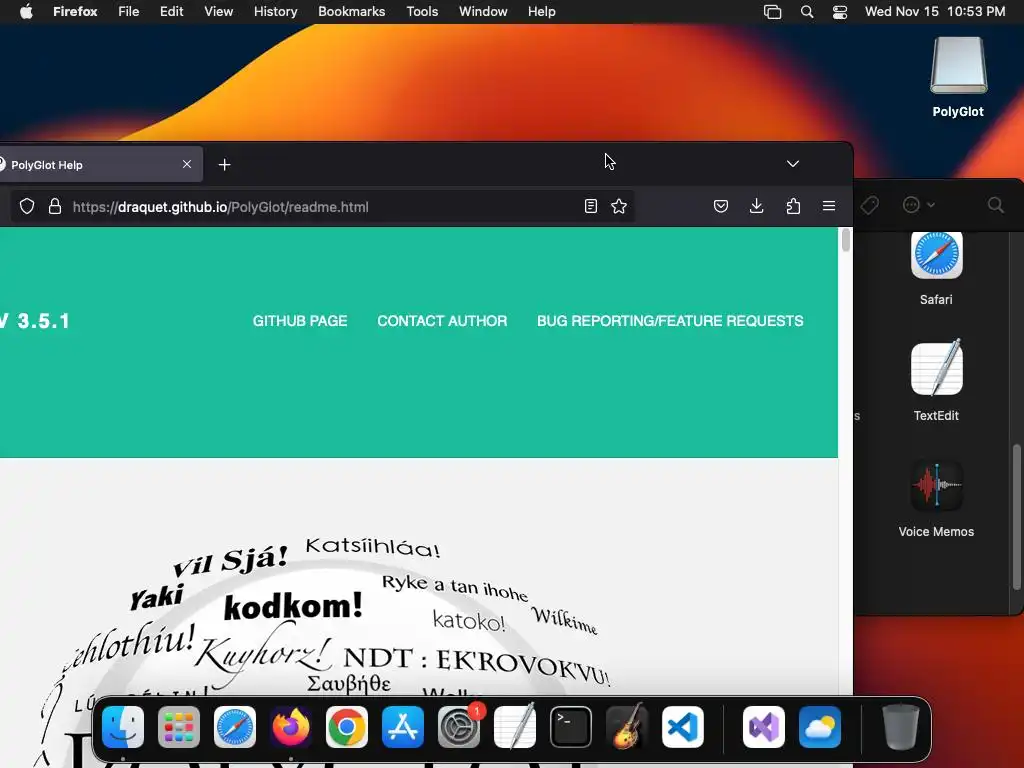Open the Help menu
Image resolution: width=1024 pixels, height=768 pixels.
pyautogui.click(x=541, y=12)
